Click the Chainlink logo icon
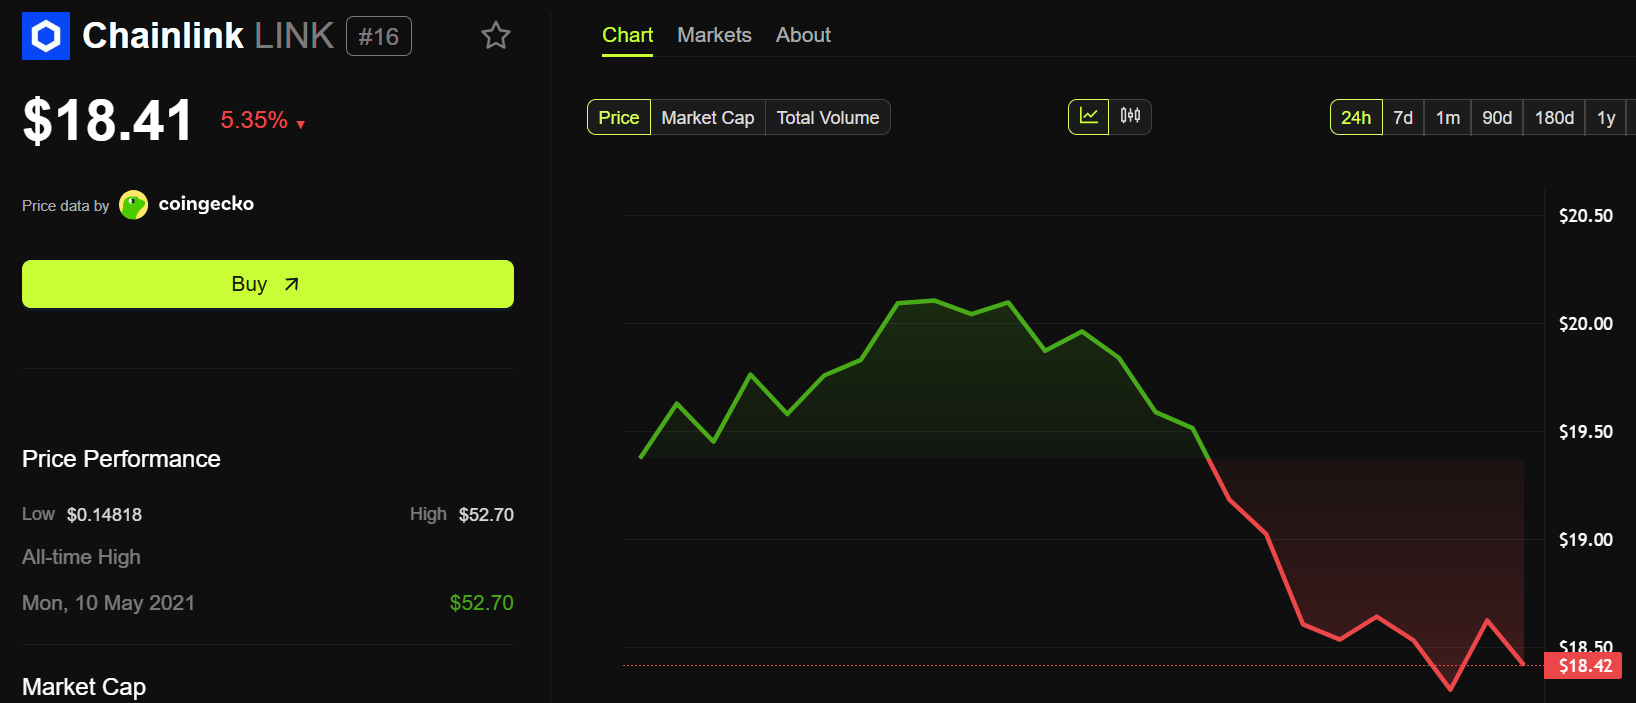The height and width of the screenshot is (703, 1636). 46,36
